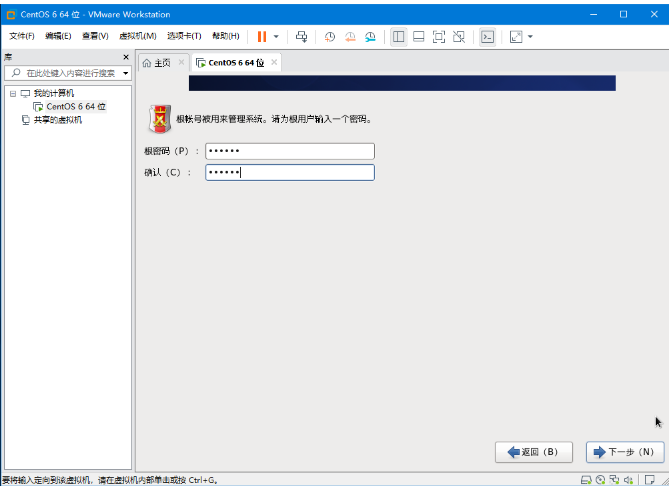Screen dimensions: 669x486
Task: Switch to the 主页 home tab
Action: tap(157, 63)
